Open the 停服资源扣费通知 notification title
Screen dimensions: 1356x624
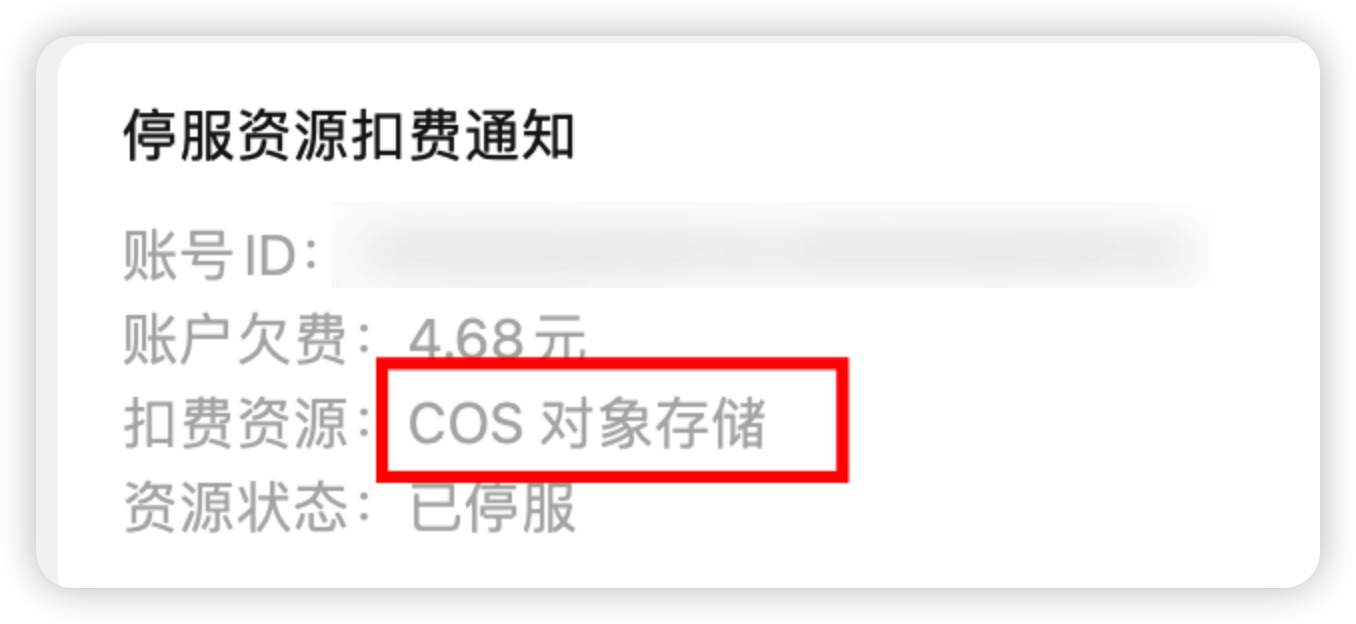[349, 137]
